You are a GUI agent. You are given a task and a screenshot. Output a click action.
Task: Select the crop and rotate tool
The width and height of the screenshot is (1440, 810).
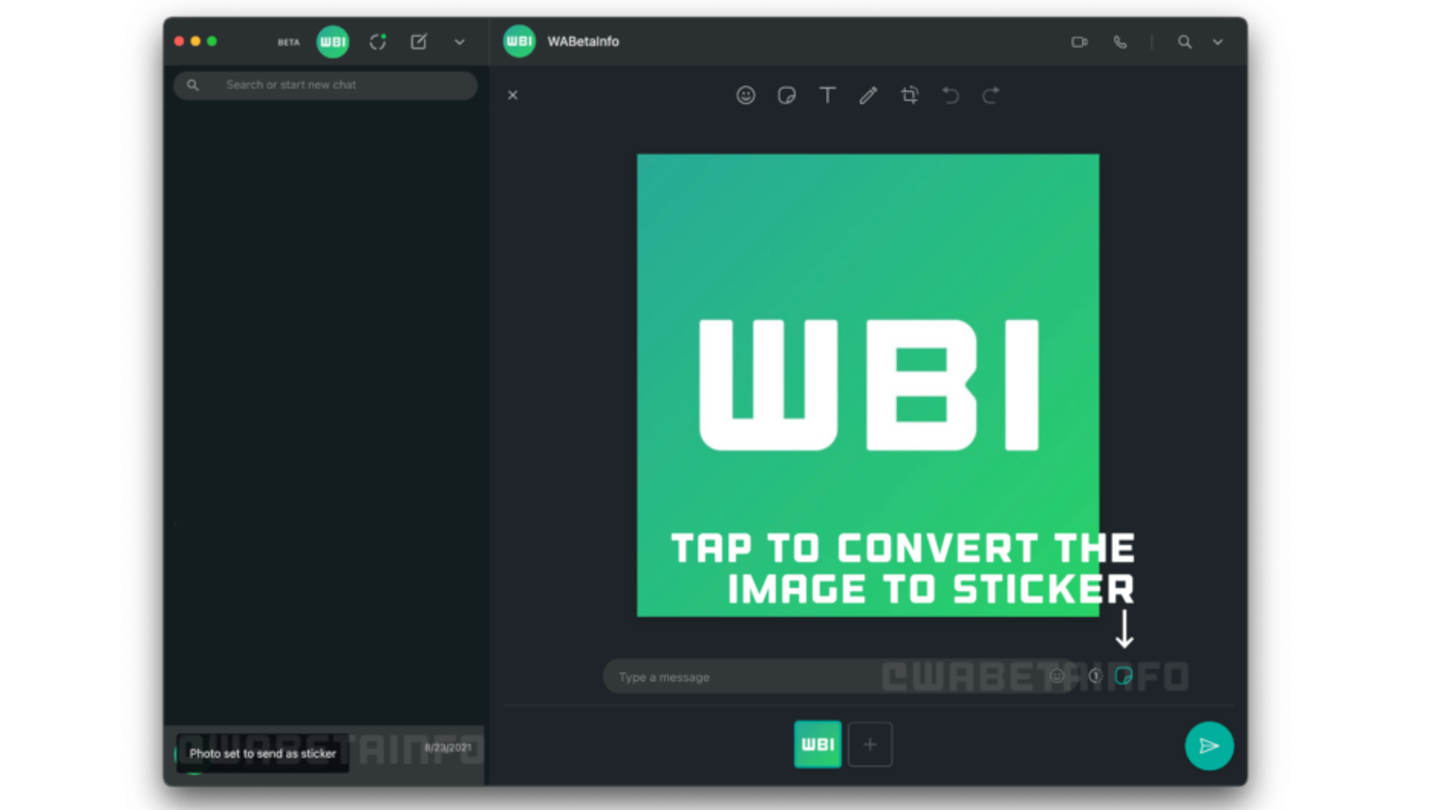(x=909, y=95)
